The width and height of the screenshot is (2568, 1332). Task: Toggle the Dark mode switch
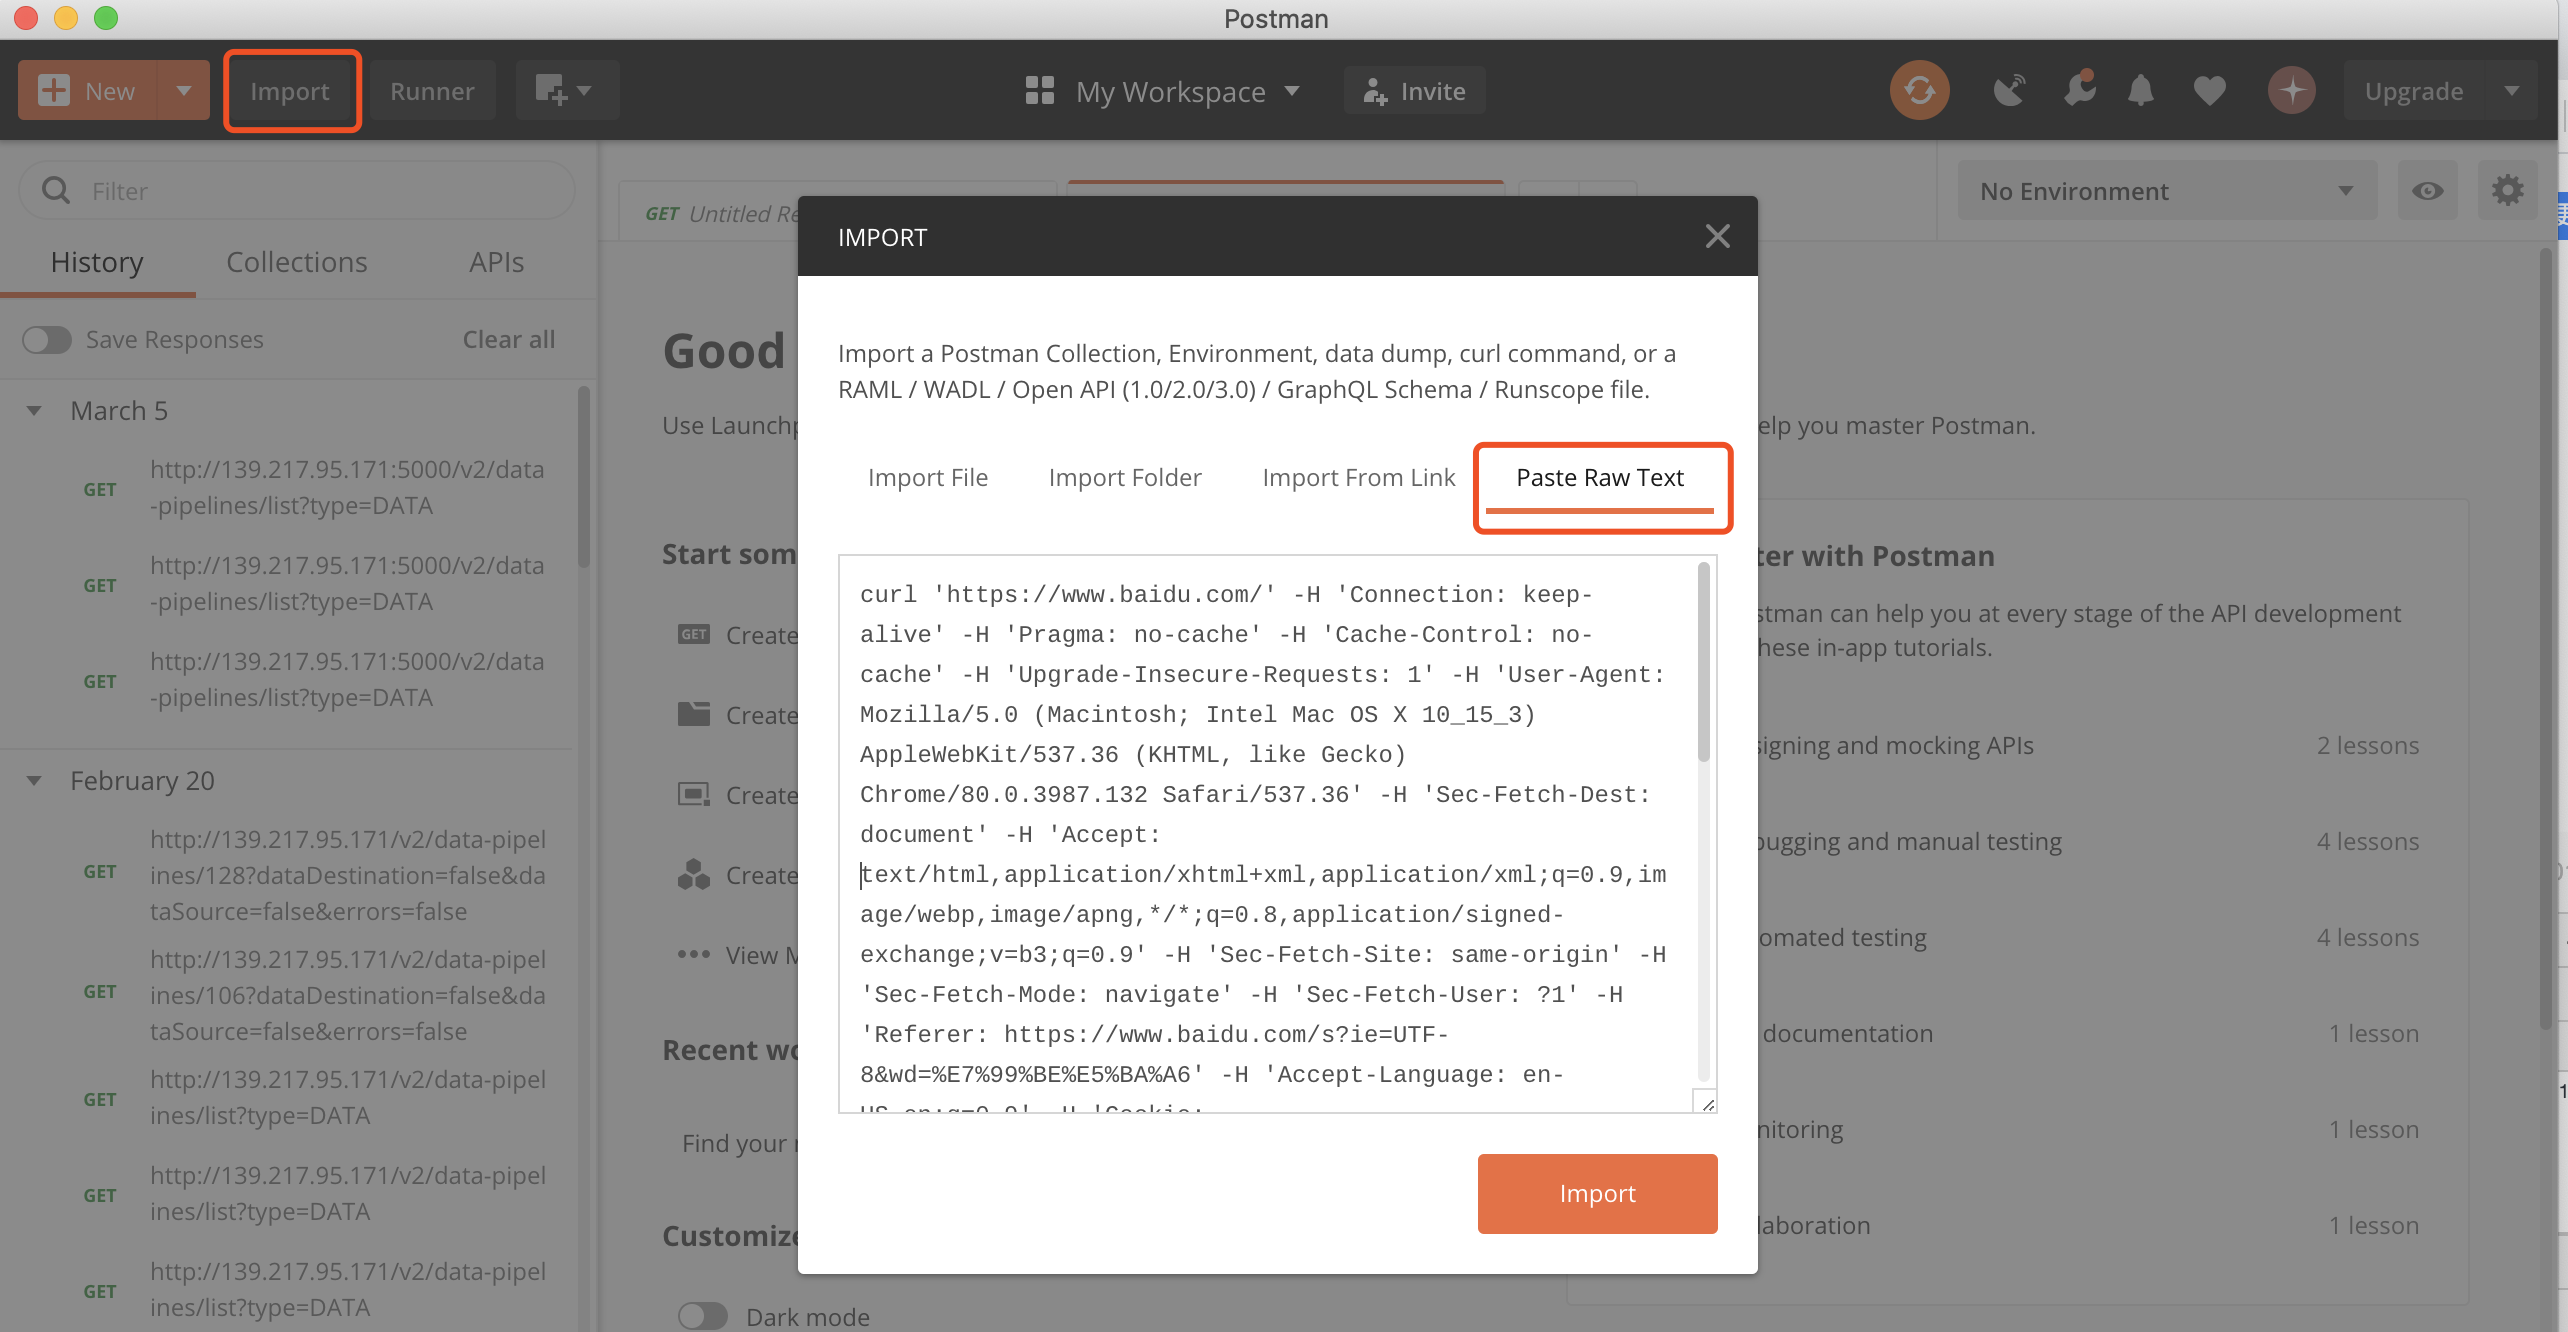click(702, 1316)
